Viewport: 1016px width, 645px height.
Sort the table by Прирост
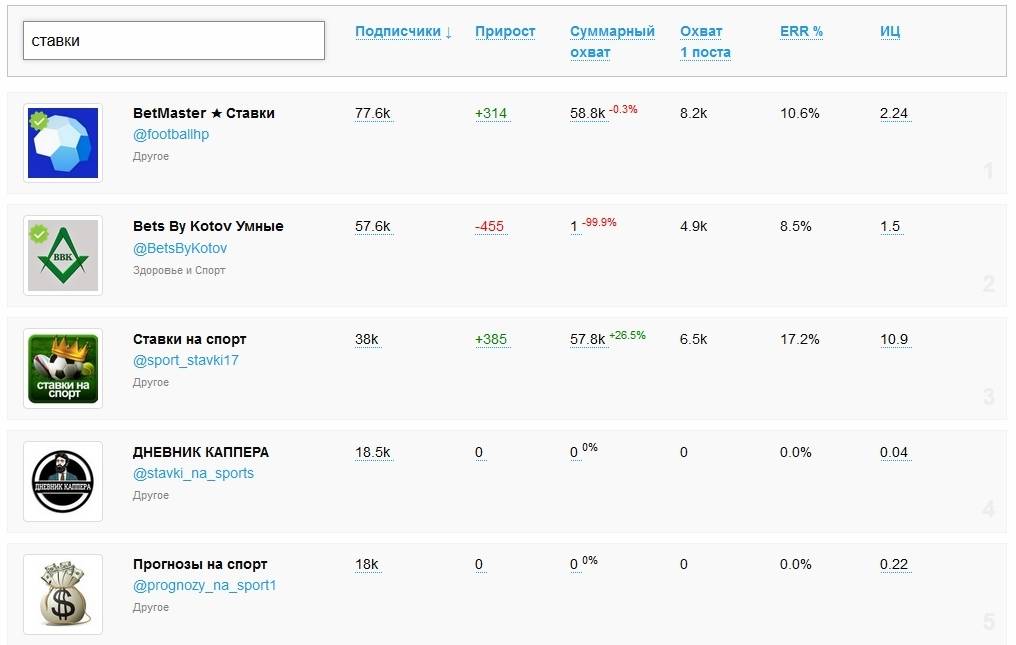click(x=505, y=32)
